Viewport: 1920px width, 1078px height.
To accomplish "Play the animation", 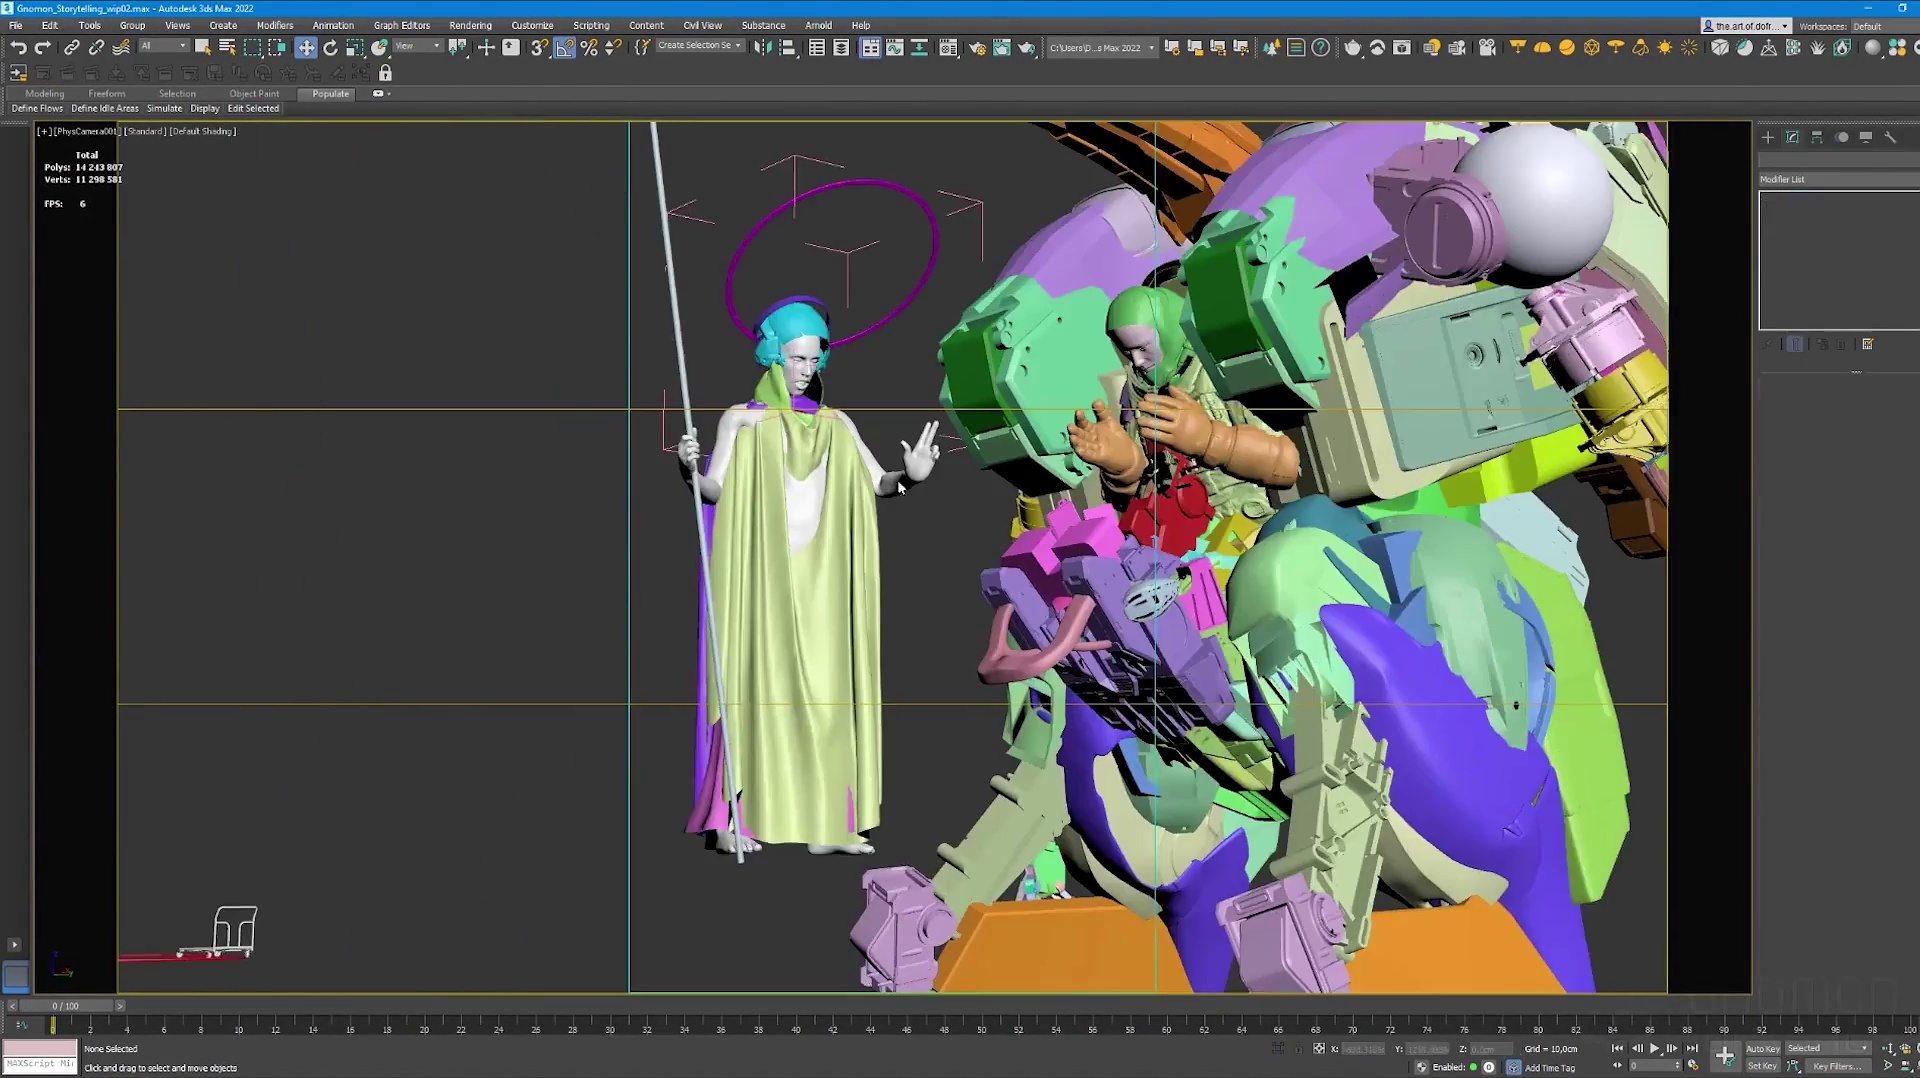I will pyautogui.click(x=1654, y=1049).
